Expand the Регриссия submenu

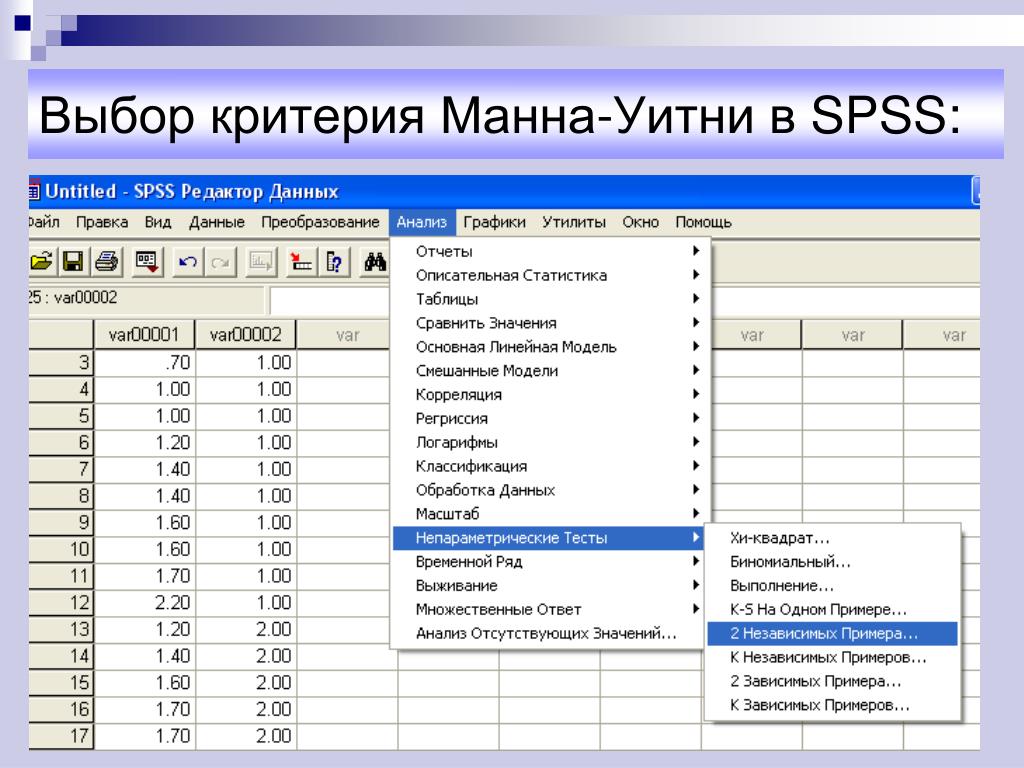548,419
